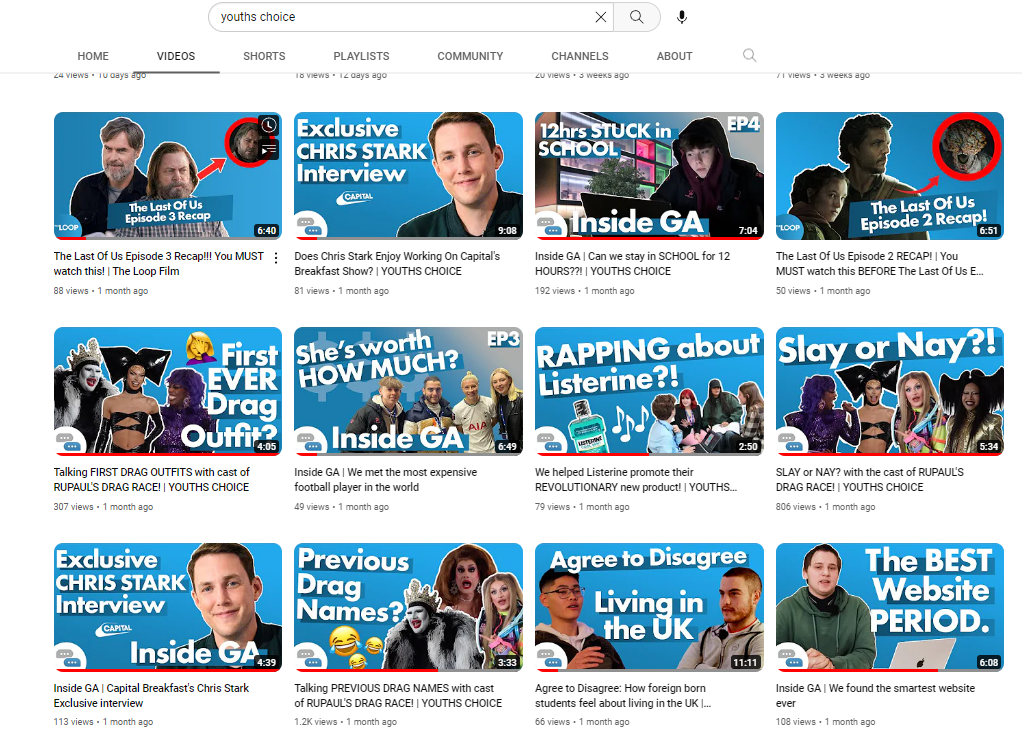Open the SHORTS tab
The image size is (1022, 735).
[x=264, y=56]
